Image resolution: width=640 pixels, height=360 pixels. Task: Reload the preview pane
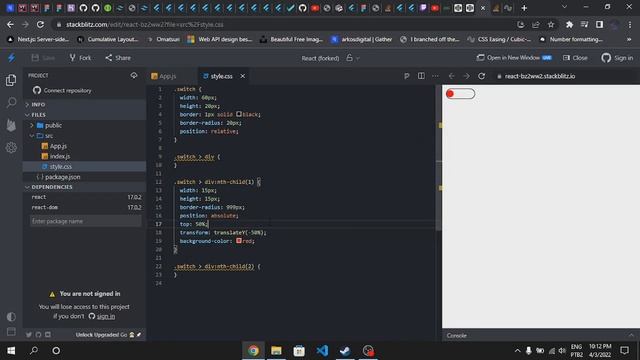pyautogui.click(x=482, y=76)
